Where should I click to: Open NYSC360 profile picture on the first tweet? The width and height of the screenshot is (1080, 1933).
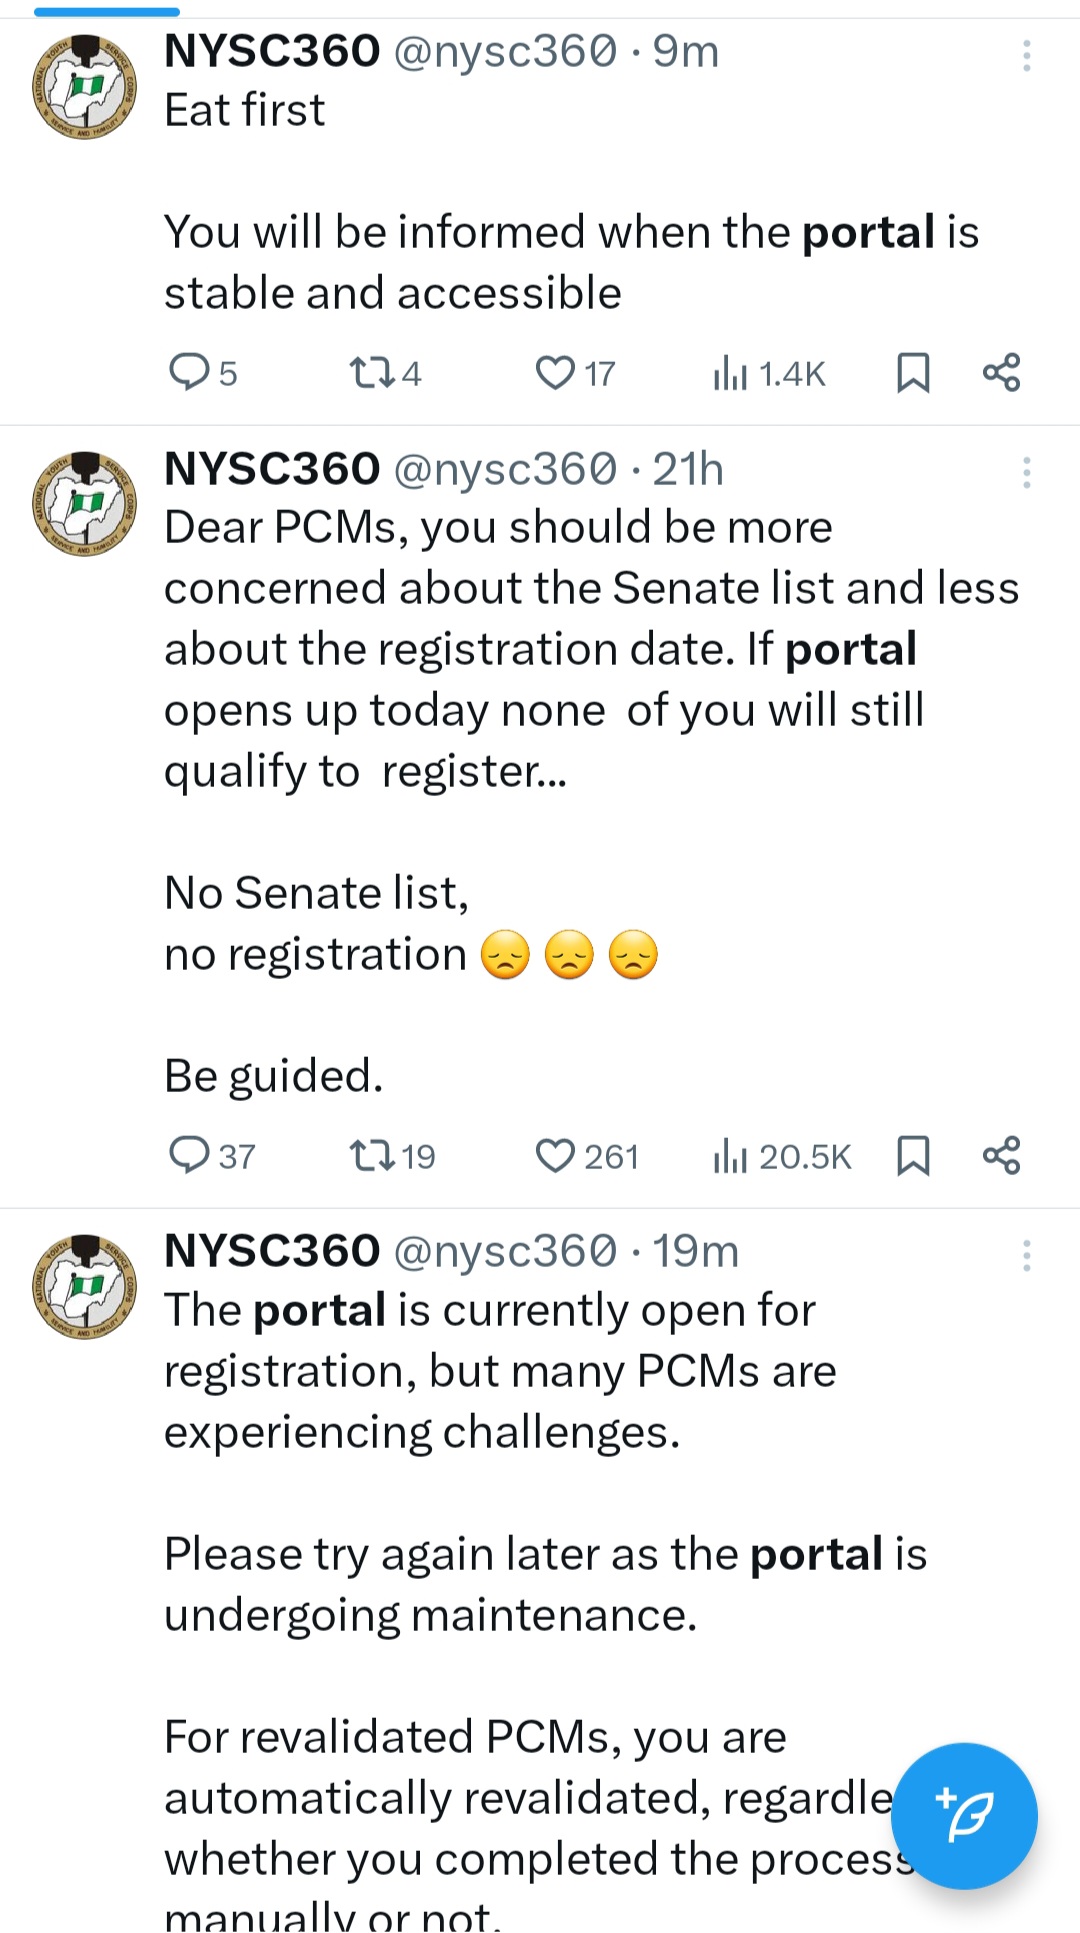85,87
